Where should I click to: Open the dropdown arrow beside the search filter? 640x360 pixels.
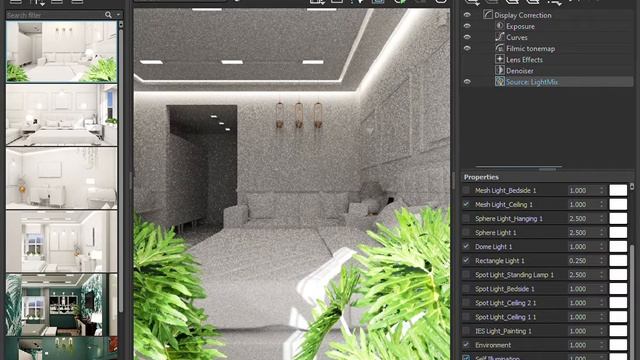pos(118,15)
